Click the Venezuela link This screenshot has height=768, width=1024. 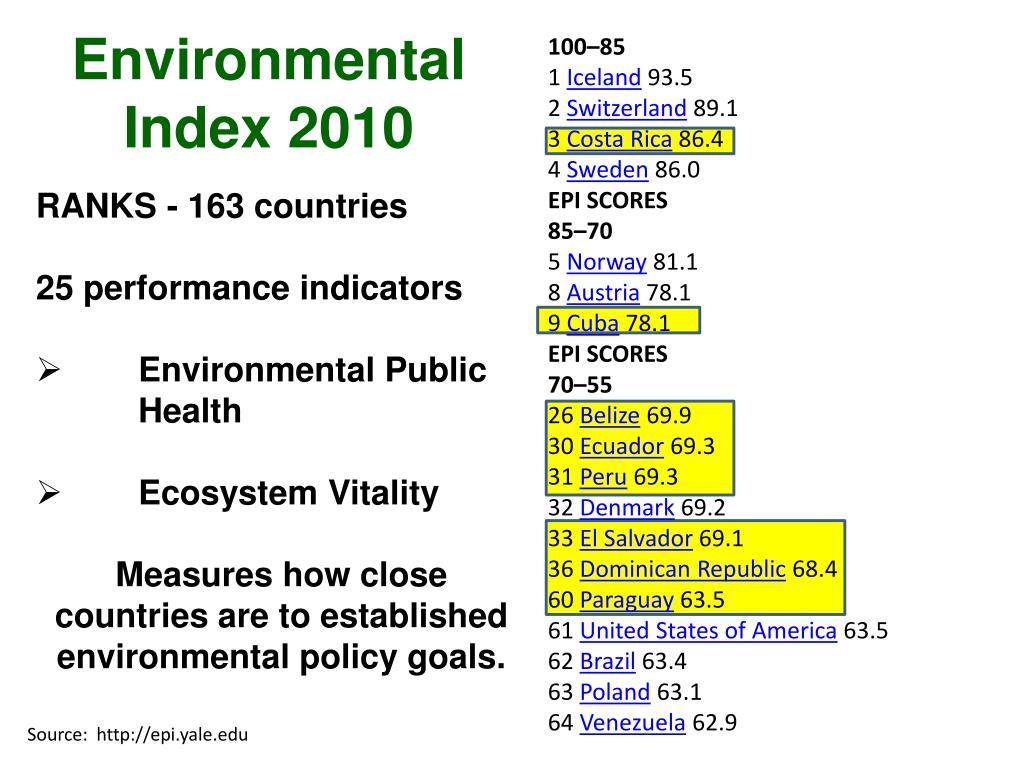(632, 723)
